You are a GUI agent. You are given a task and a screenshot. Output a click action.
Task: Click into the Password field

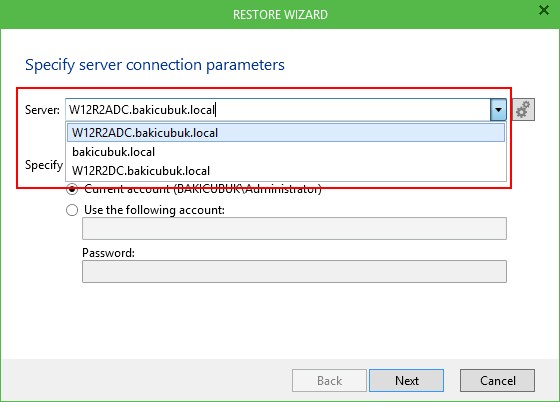click(294, 272)
